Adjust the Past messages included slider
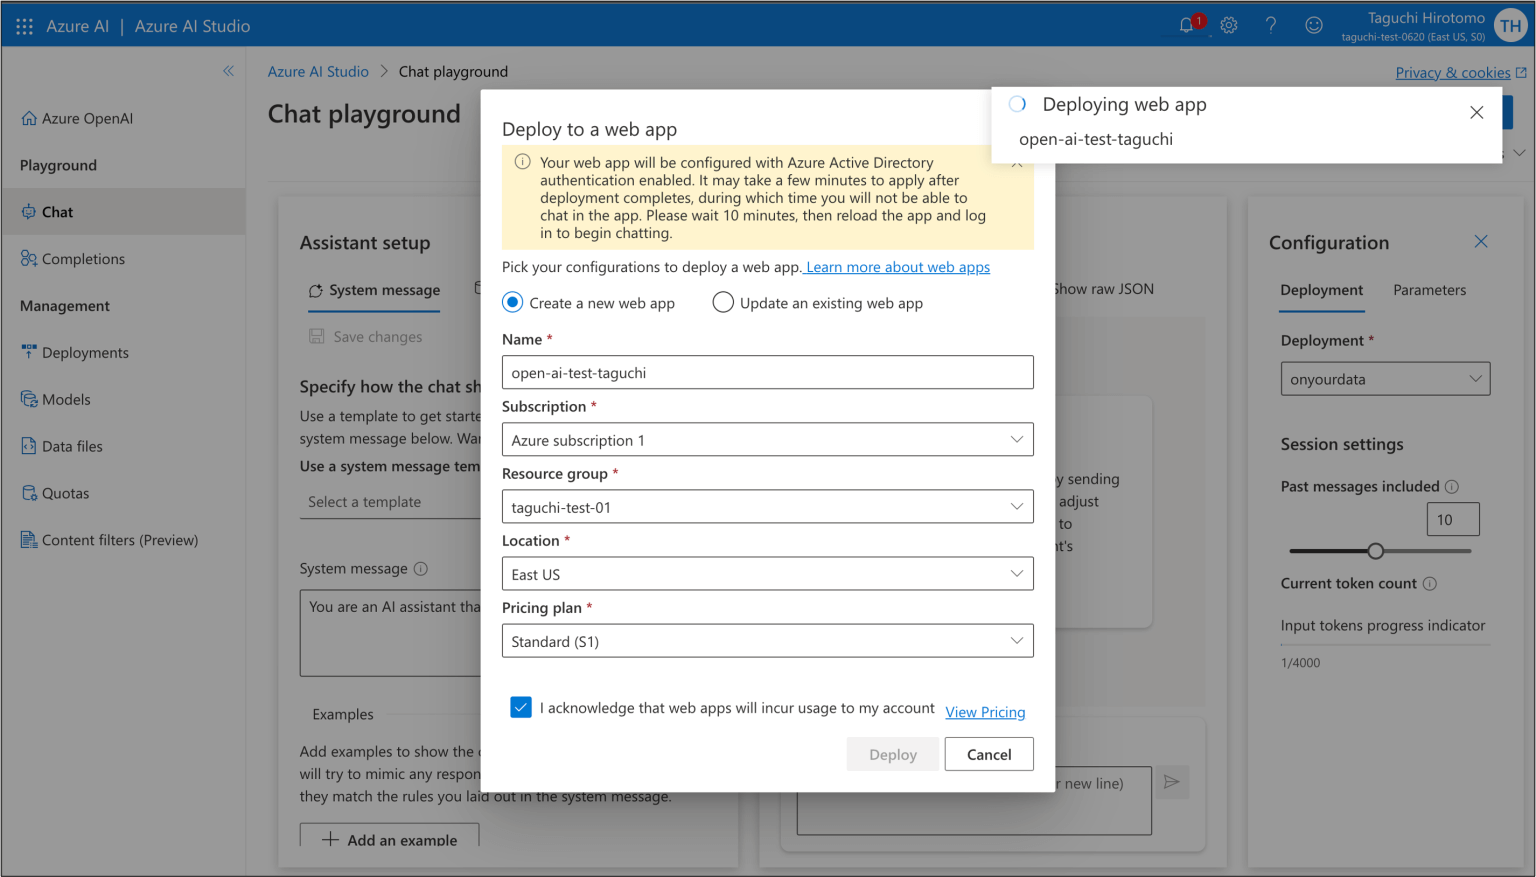 1377,550
